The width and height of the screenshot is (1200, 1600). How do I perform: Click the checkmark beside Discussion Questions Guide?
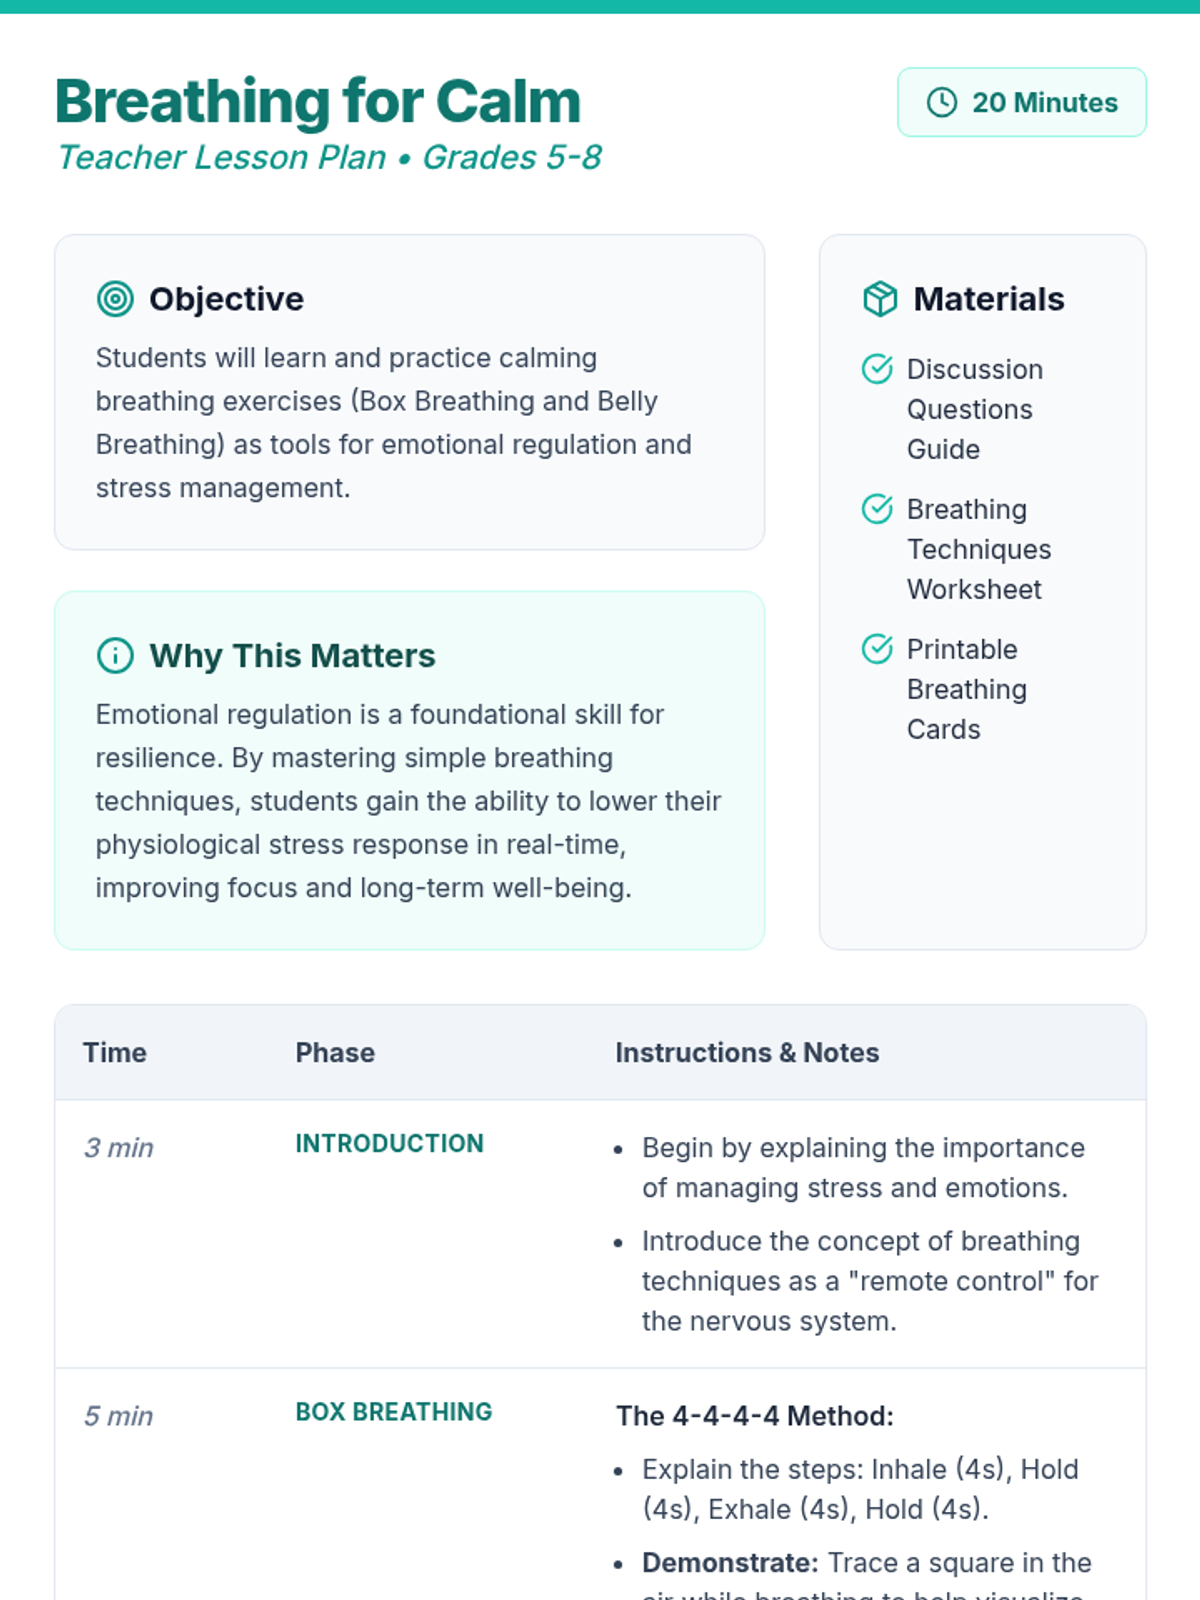pos(877,369)
